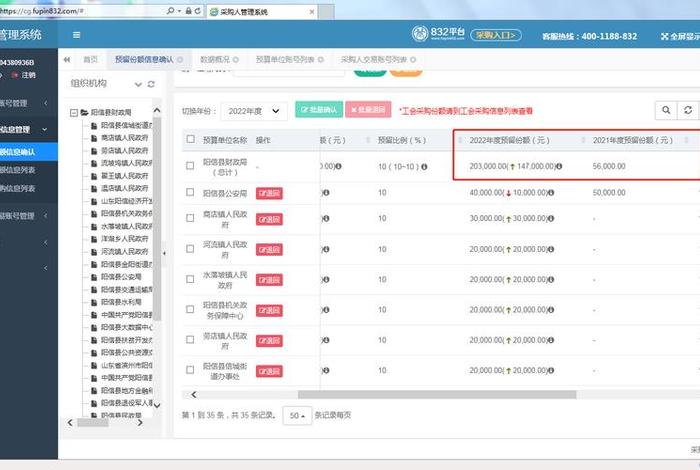This screenshot has width=700, height=470.
Task: Click 退回 button in 商店镇人民政府 row
Action: click(x=269, y=219)
